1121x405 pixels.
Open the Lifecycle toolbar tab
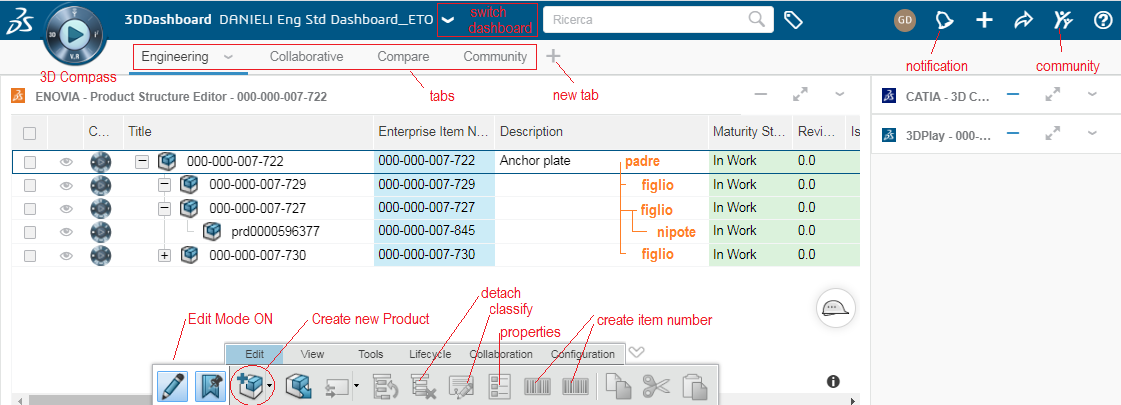click(430, 354)
